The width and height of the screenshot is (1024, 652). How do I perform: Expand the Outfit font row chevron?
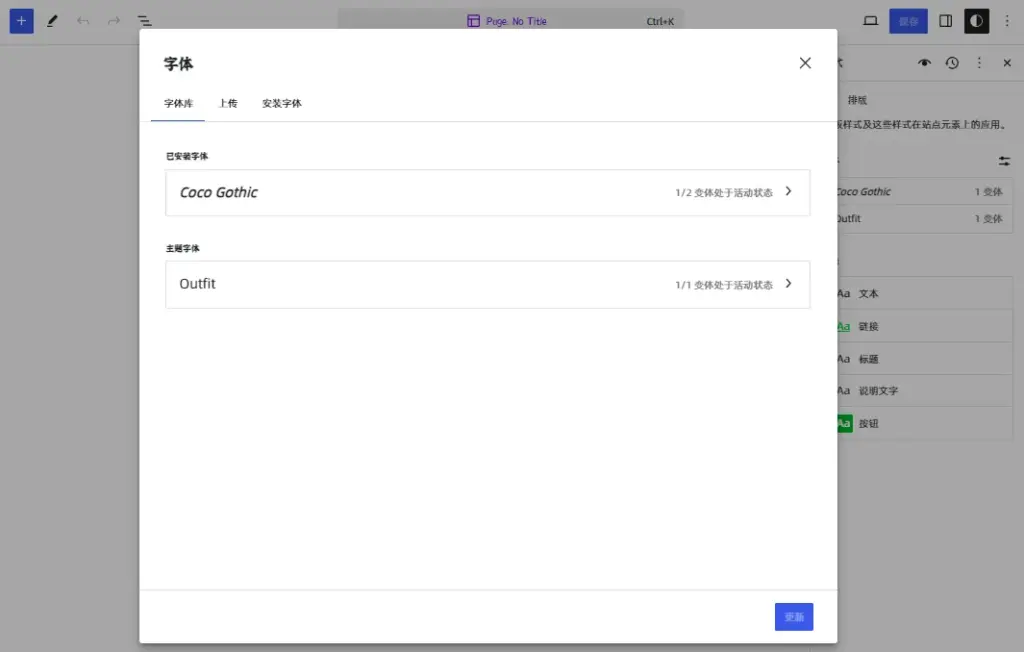coord(788,284)
